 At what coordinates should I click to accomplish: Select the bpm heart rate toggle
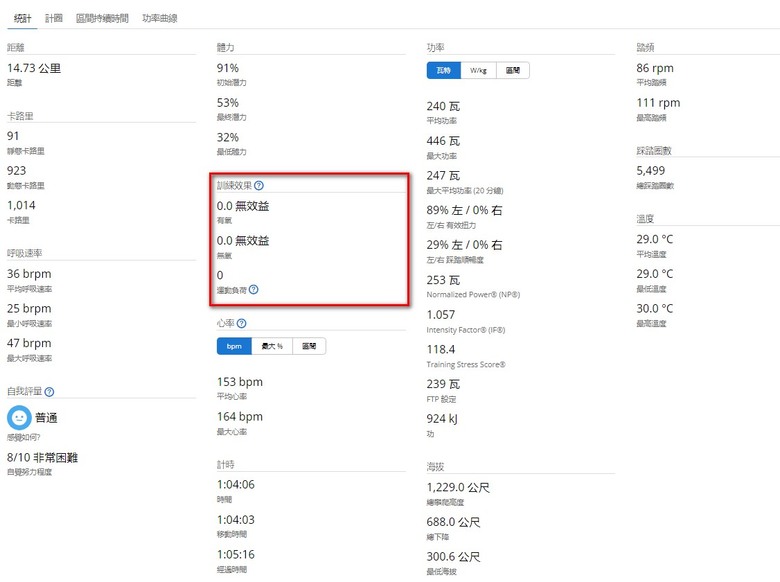(234, 346)
